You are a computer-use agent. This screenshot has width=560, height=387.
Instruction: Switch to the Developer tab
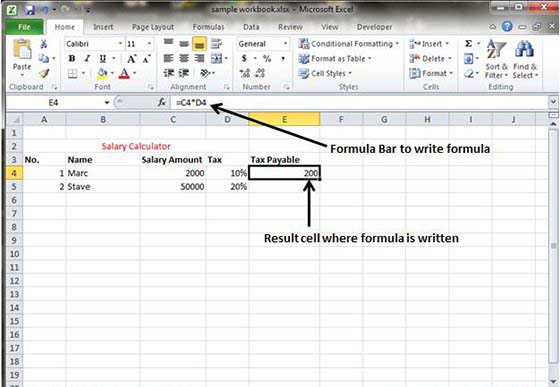point(374,27)
